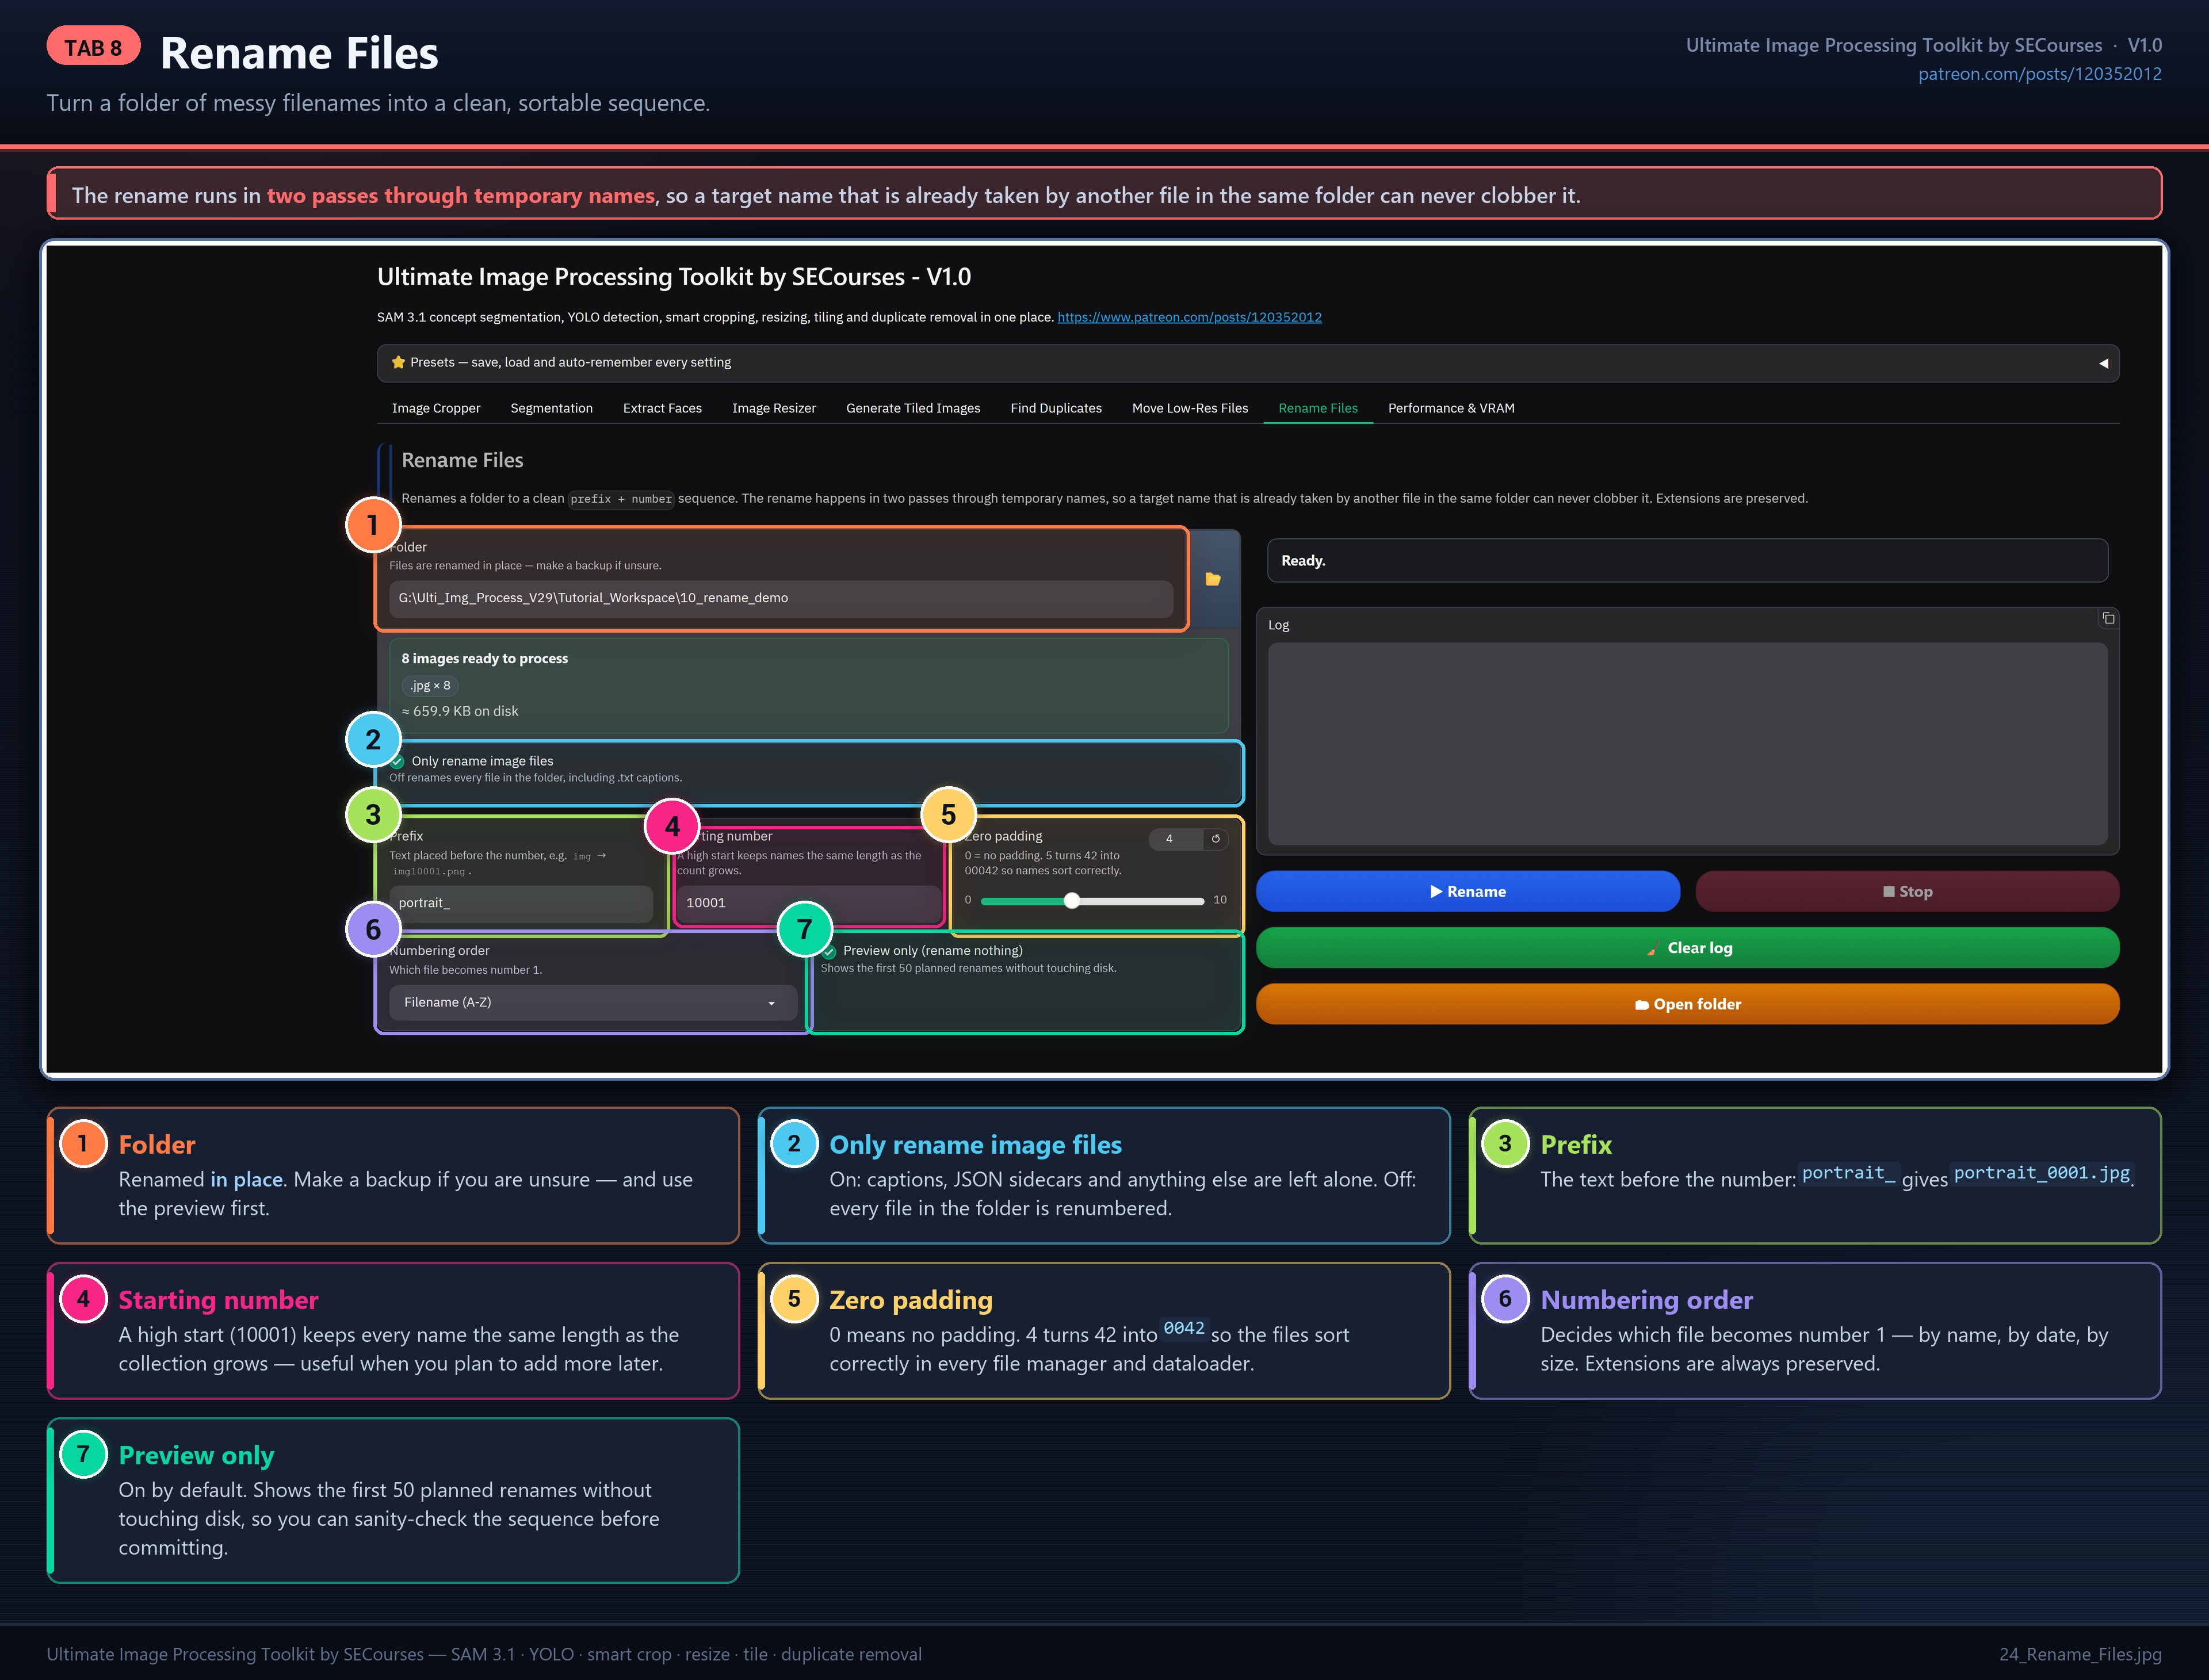
Task: Click the "prefix + number" code snippet
Action: pos(621,499)
